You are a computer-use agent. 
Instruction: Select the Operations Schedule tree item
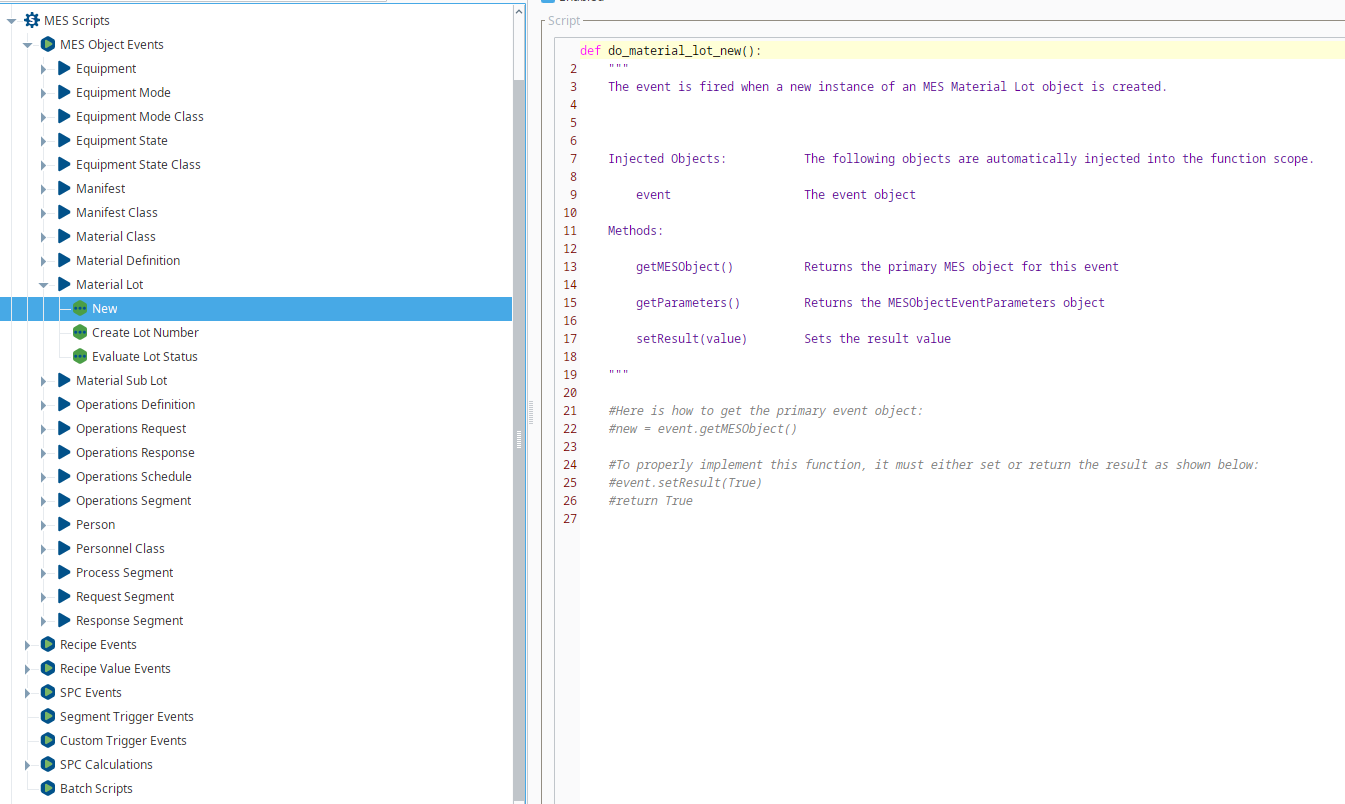133,476
